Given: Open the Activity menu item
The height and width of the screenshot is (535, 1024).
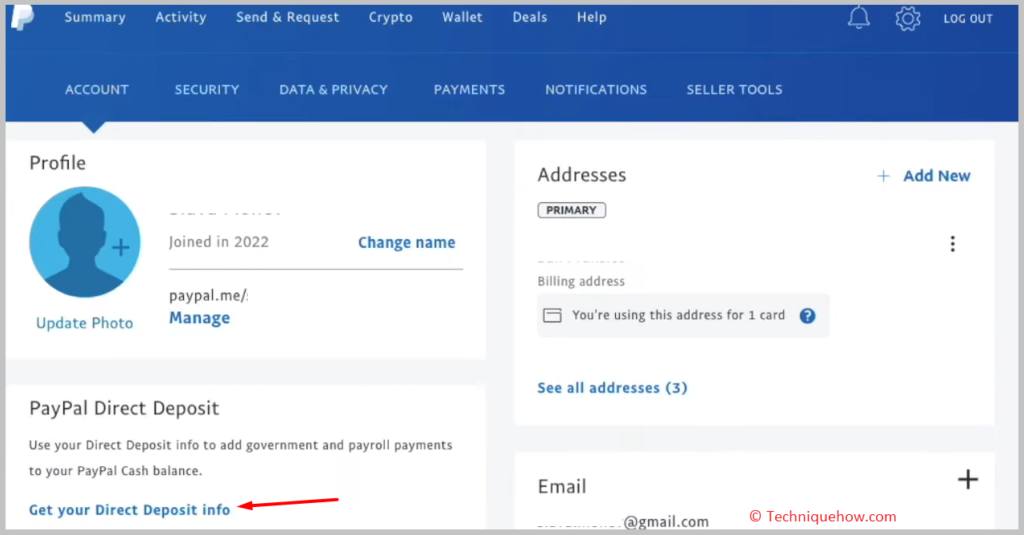Looking at the screenshot, I should tap(181, 18).
